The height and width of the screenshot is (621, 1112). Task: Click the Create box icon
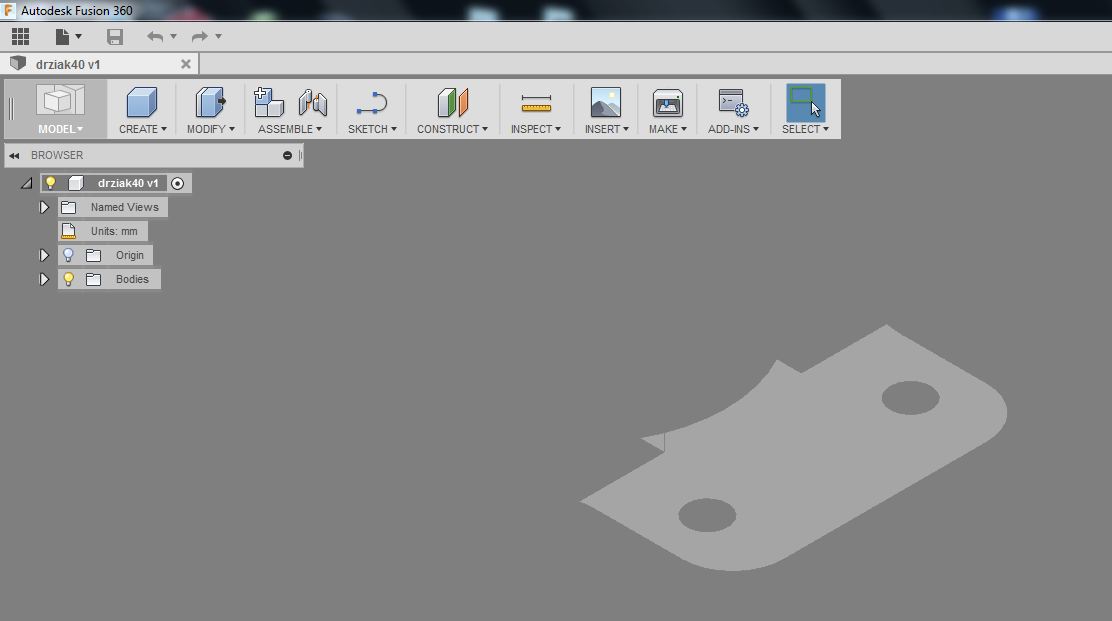pyautogui.click(x=142, y=103)
